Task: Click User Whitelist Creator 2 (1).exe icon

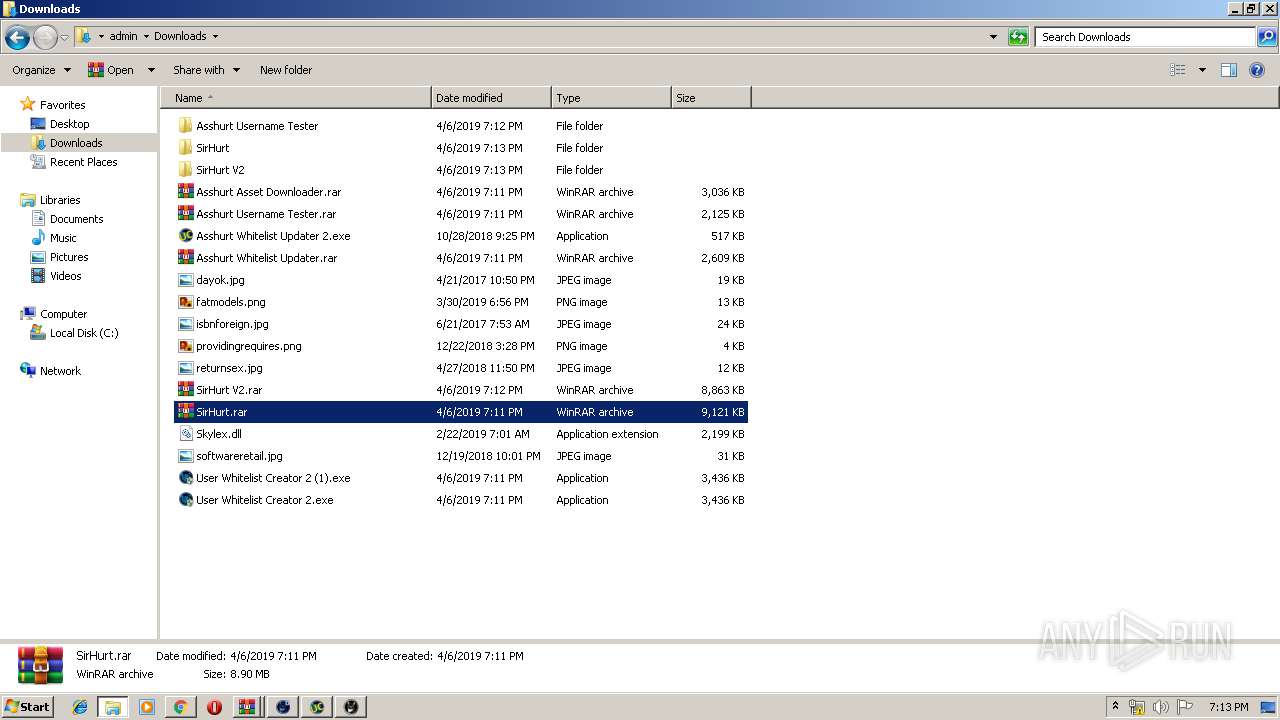Action: tap(185, 478)
